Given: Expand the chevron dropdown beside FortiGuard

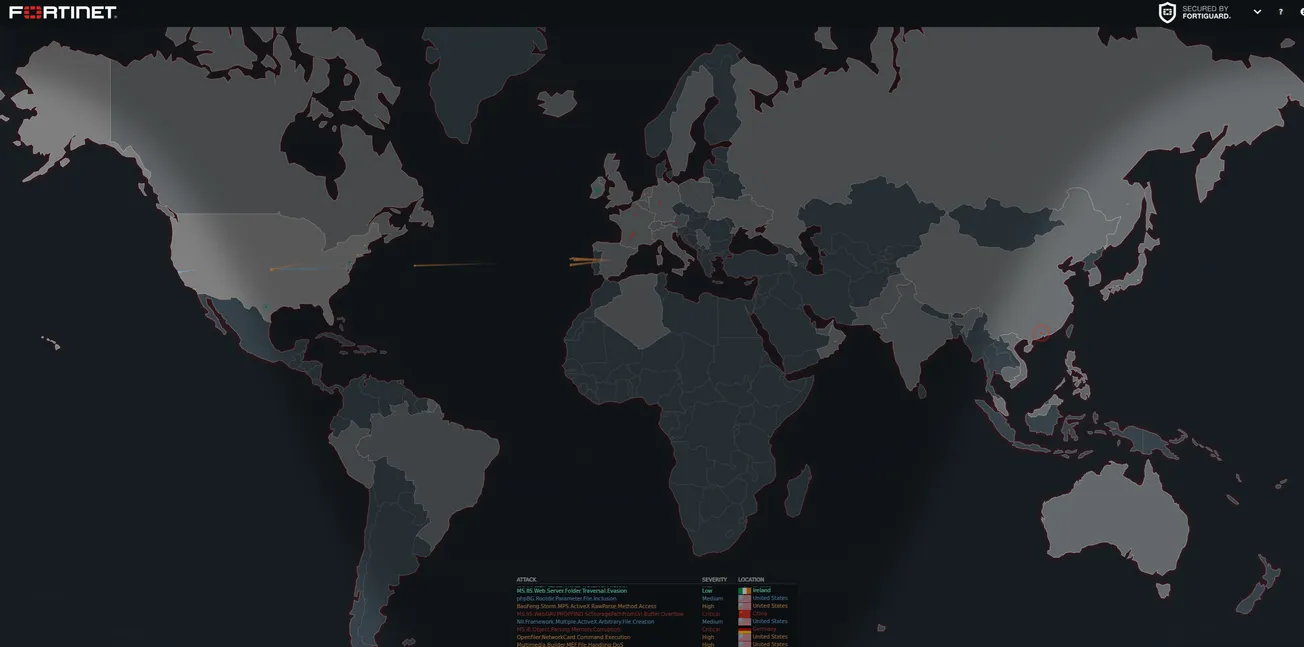Looking at the screenshot, I should pyautogui.click(x=1257, y=13).
